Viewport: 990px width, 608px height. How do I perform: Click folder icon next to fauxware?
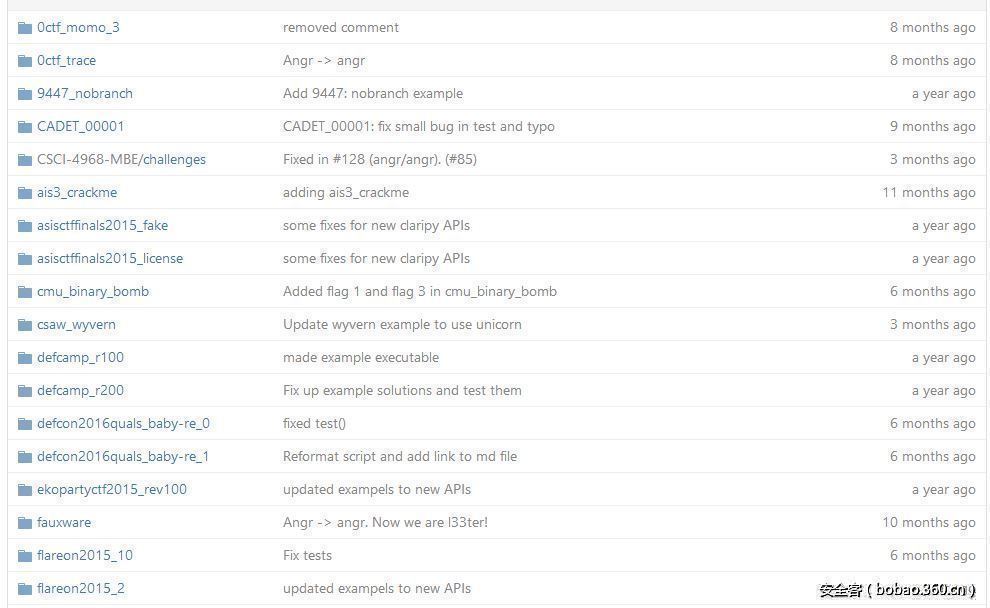25,523
